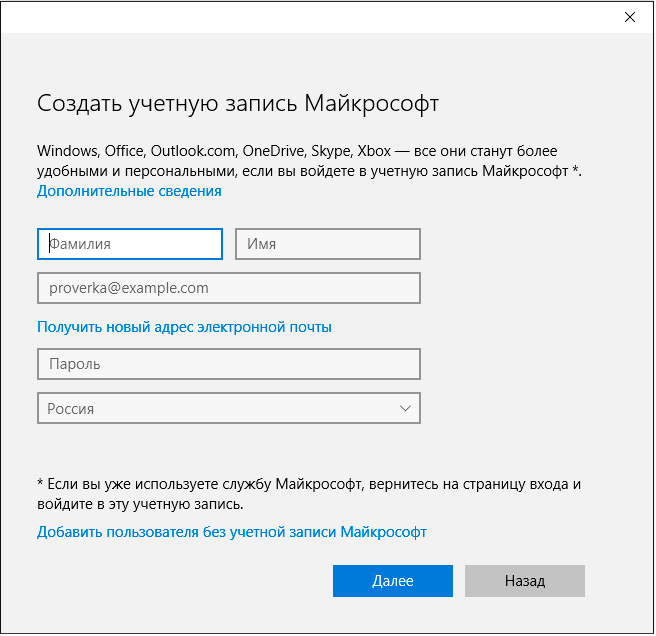Select the proverka@example.com email field

click(x=229, y=288)
